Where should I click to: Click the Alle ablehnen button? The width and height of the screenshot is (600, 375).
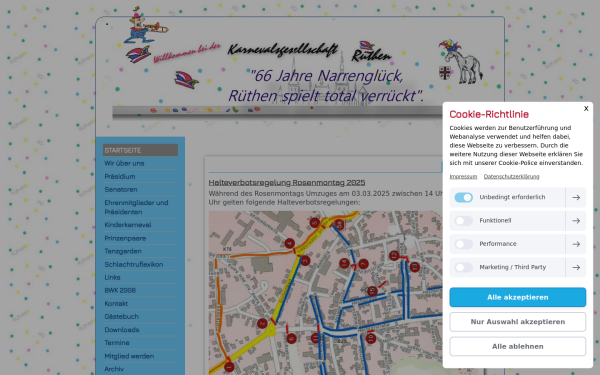point(517,346)
